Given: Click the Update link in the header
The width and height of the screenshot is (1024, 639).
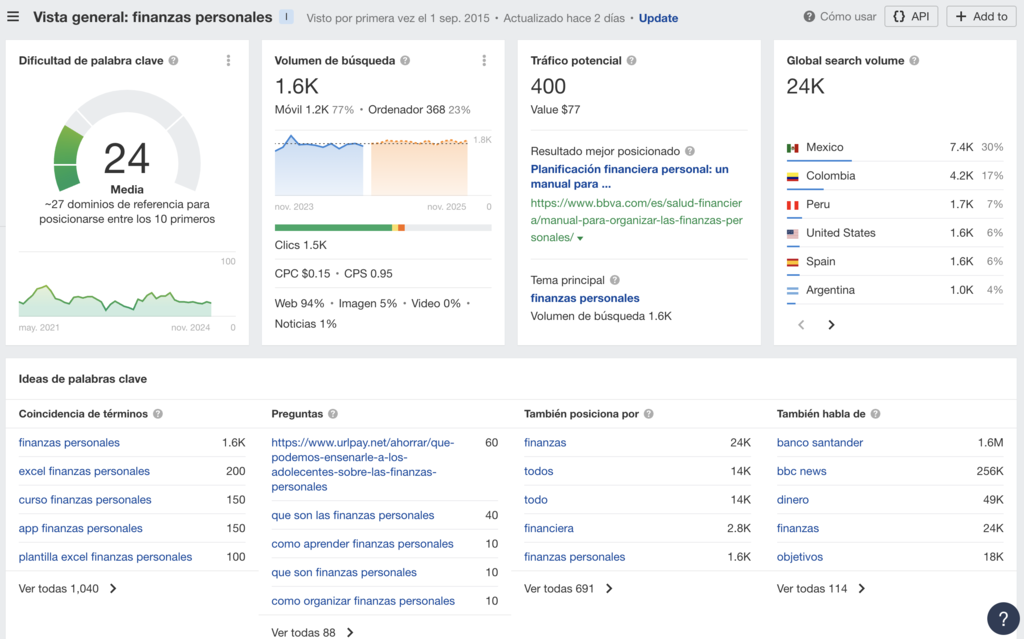Looking at the screenshot, I should [658, 17].
